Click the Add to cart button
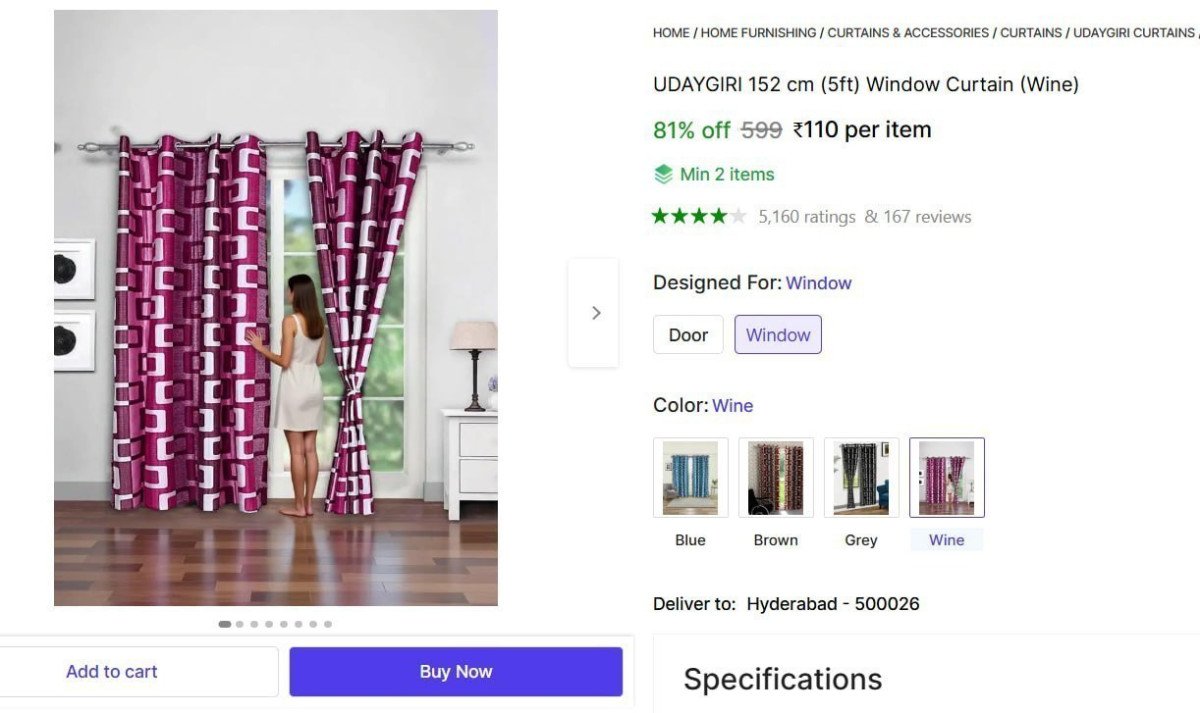1200x713 pixels. tap(111, 671)
